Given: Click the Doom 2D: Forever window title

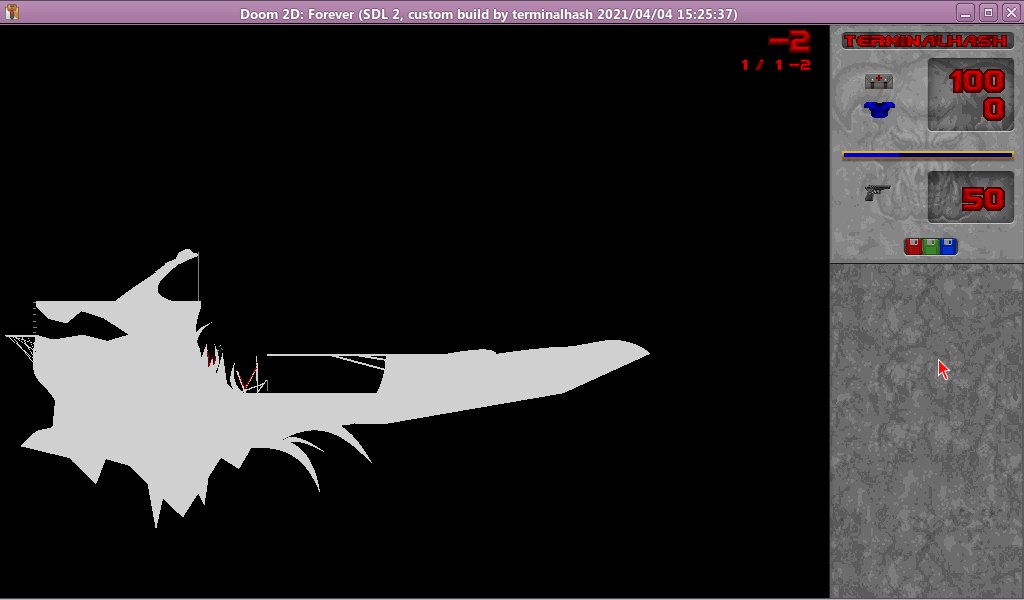Looking at the screenshot, I should click(x=488, y=14).
